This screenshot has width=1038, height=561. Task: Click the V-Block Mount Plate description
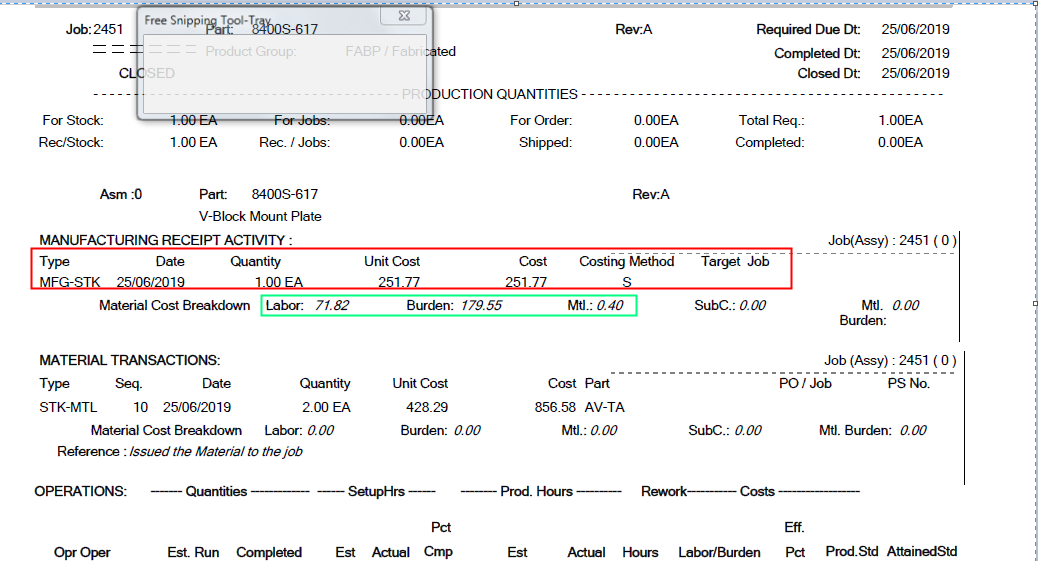click(x=260, y=216)
